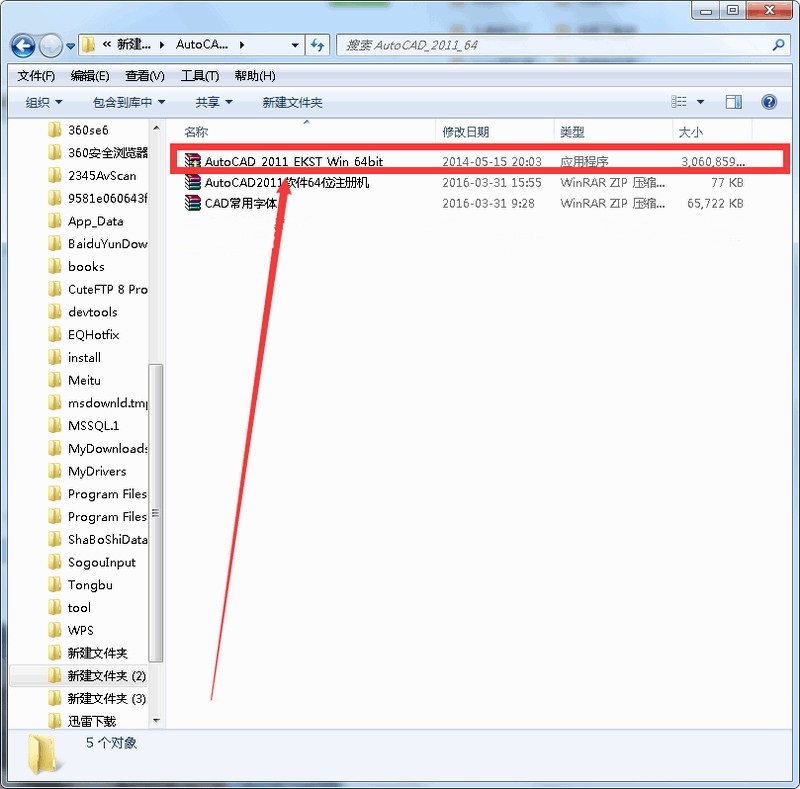Open the help question mark icon
The height and width of the screenshot is (789, 800).
click(769, 102)
